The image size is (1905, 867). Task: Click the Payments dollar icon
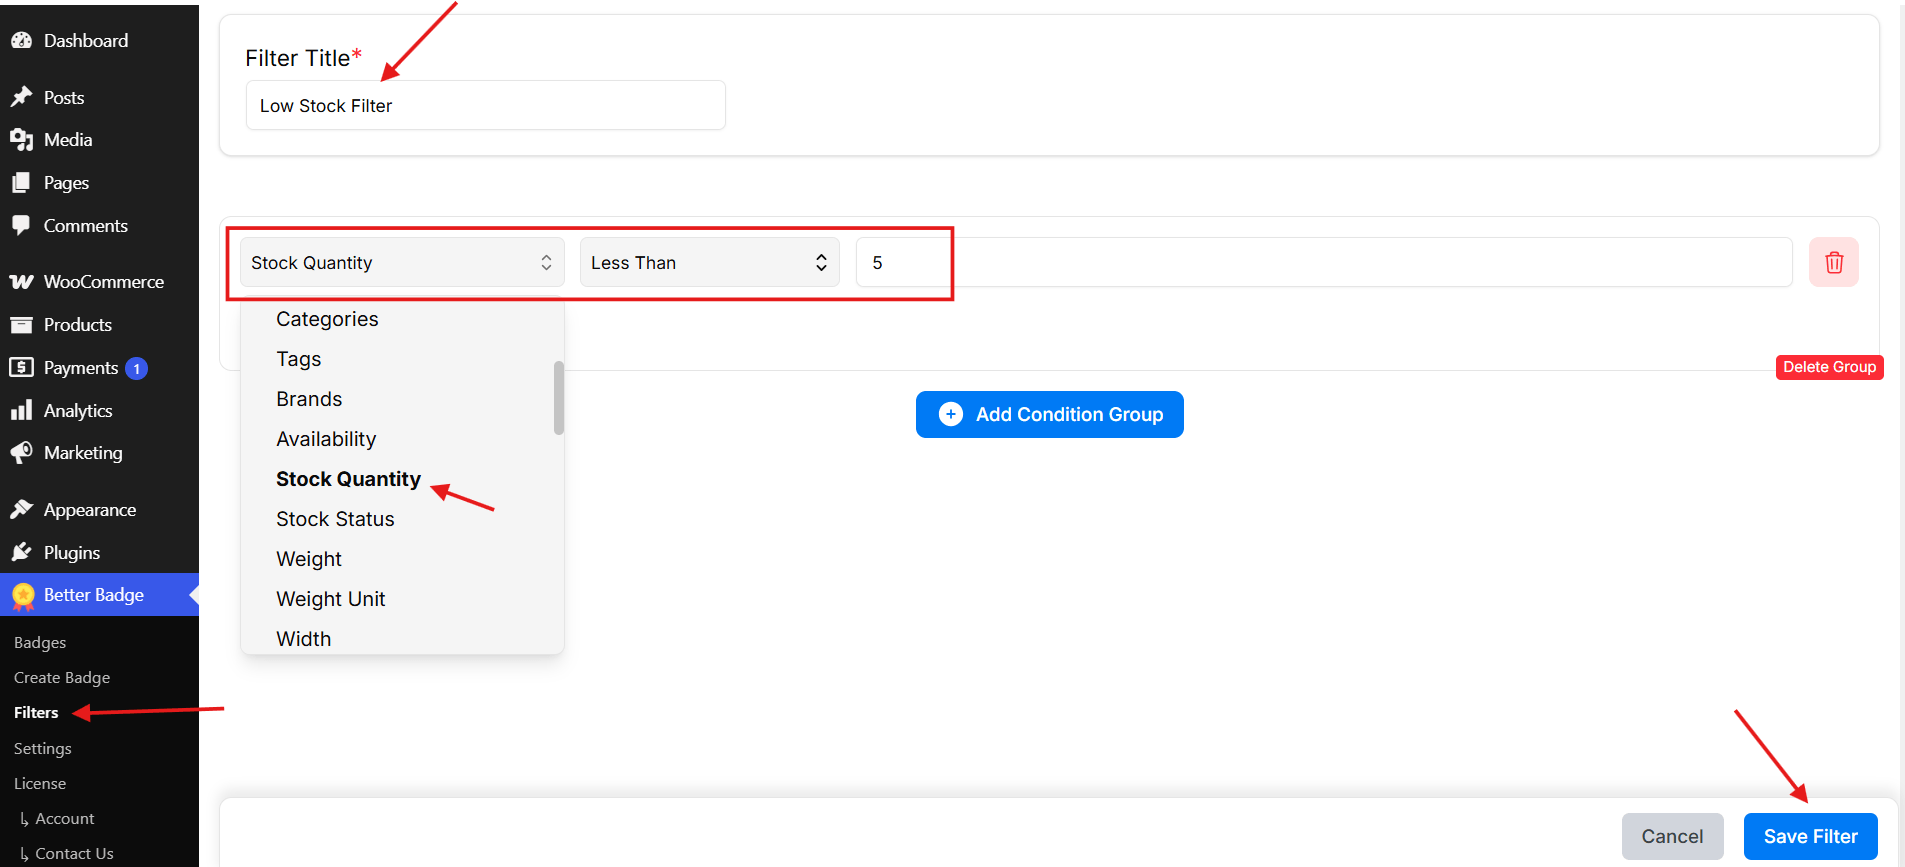click(x=21, y=367)
